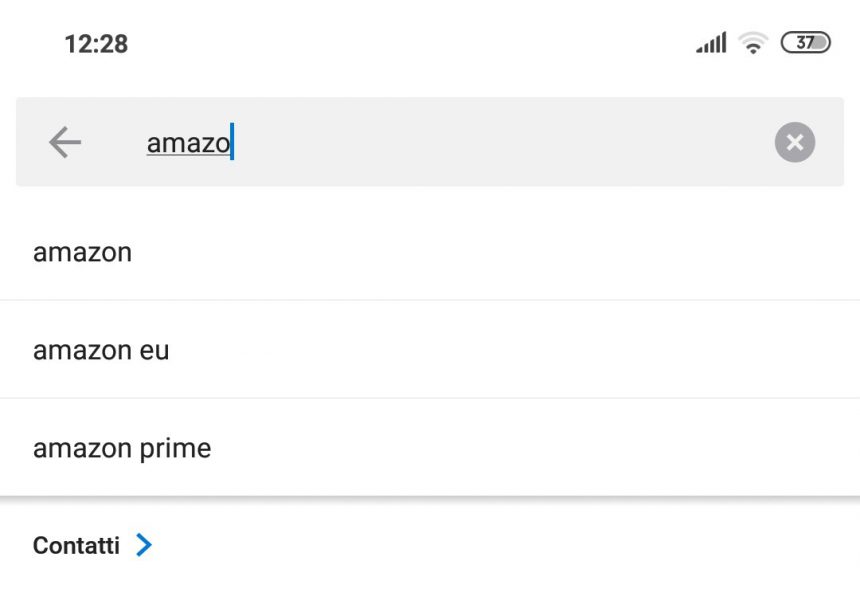Tap the 12:28 clock in status bar

click(x=96, y=44)
